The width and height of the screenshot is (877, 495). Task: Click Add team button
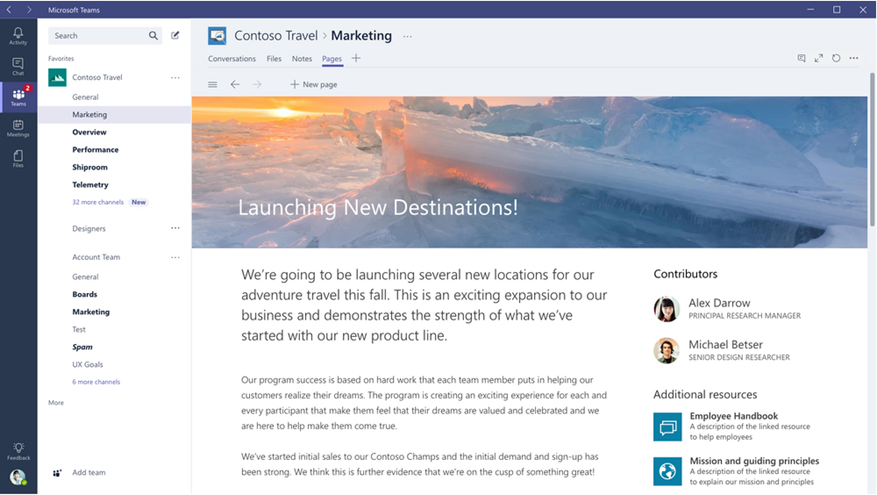click(79, 473)
